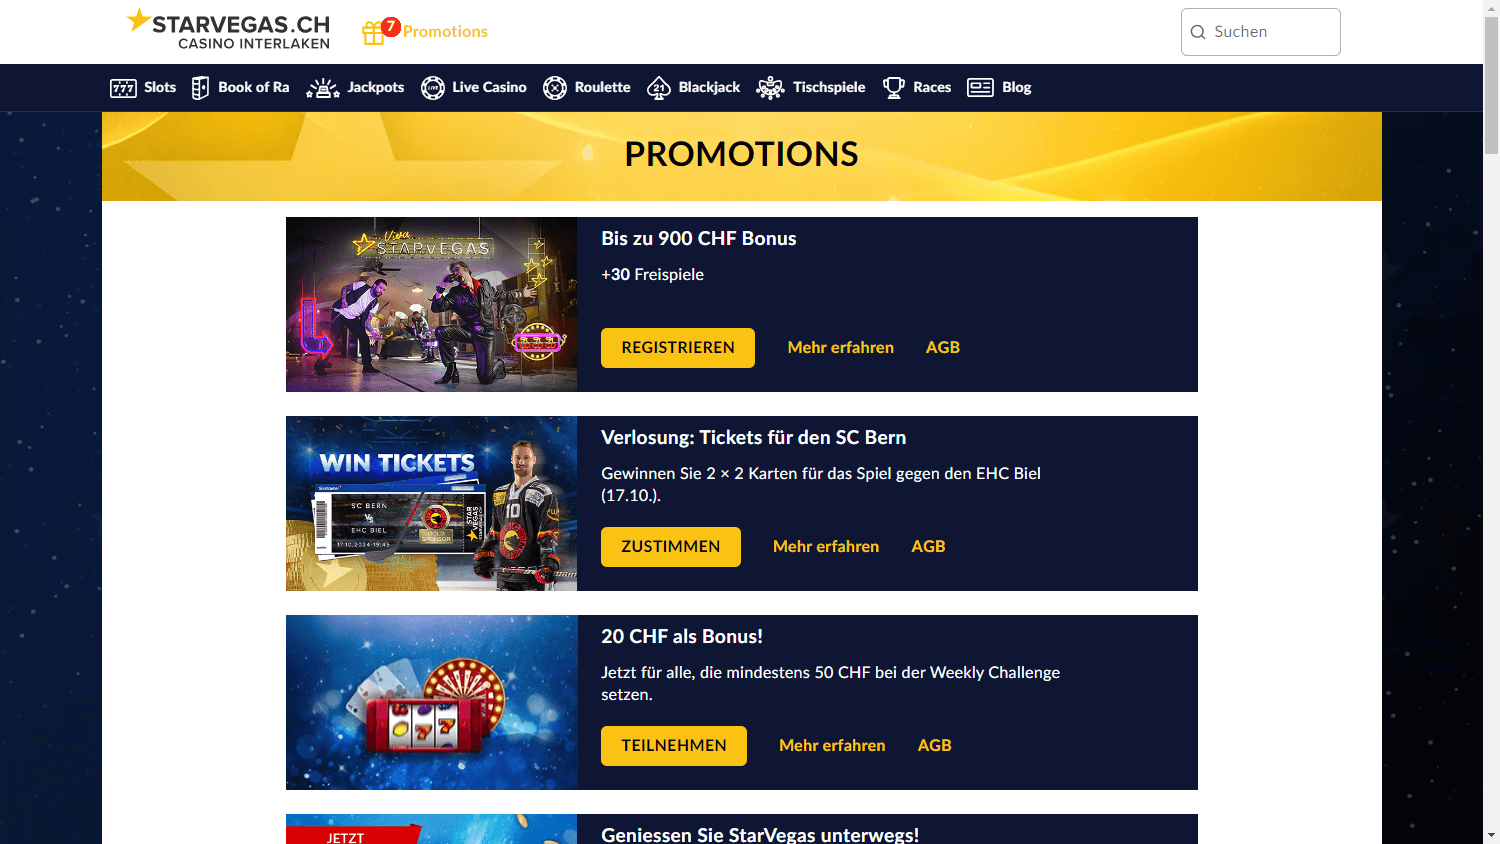Open Mehr erfahren for 900 CHF bonus
1500x844 pixels.
(x=841, y=348)
